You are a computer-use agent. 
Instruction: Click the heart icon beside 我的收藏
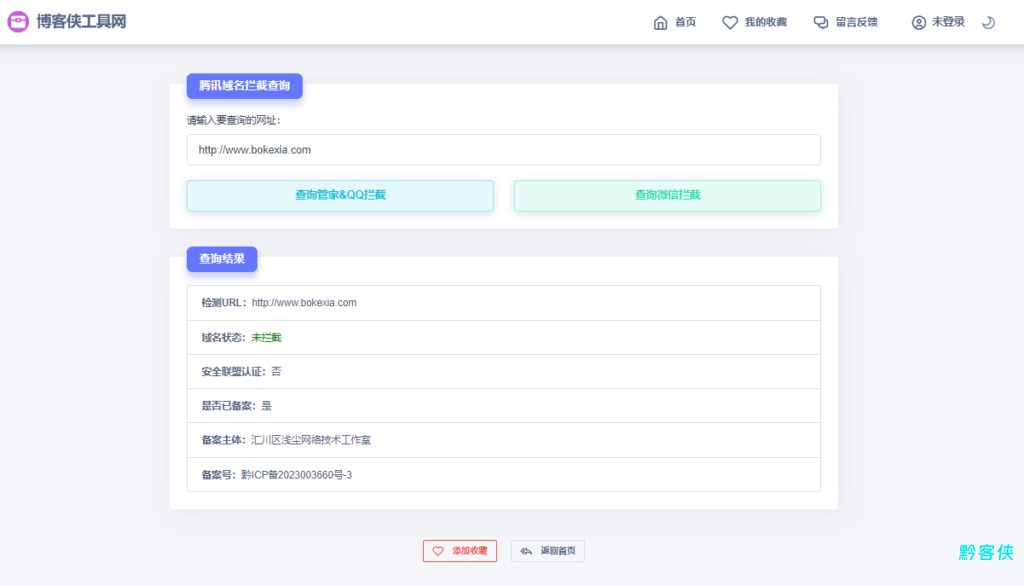[730, 22]
